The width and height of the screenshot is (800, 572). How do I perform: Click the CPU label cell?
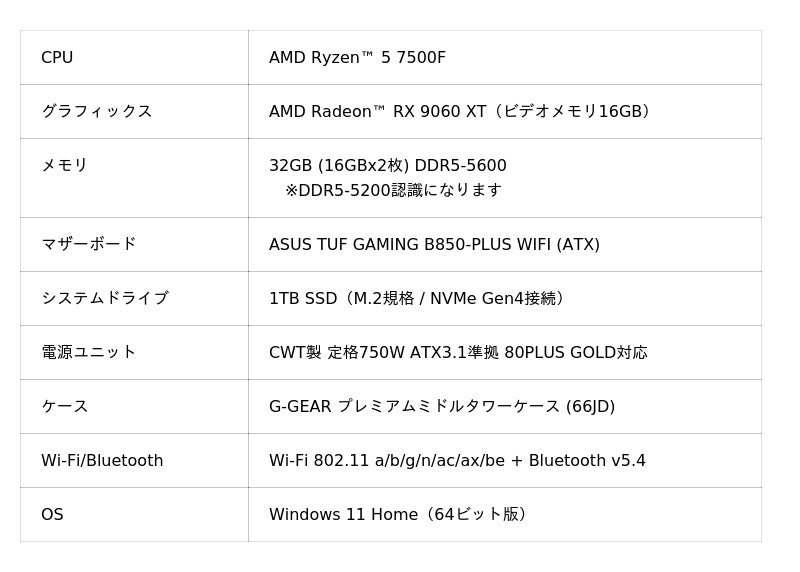coord(57,58)
